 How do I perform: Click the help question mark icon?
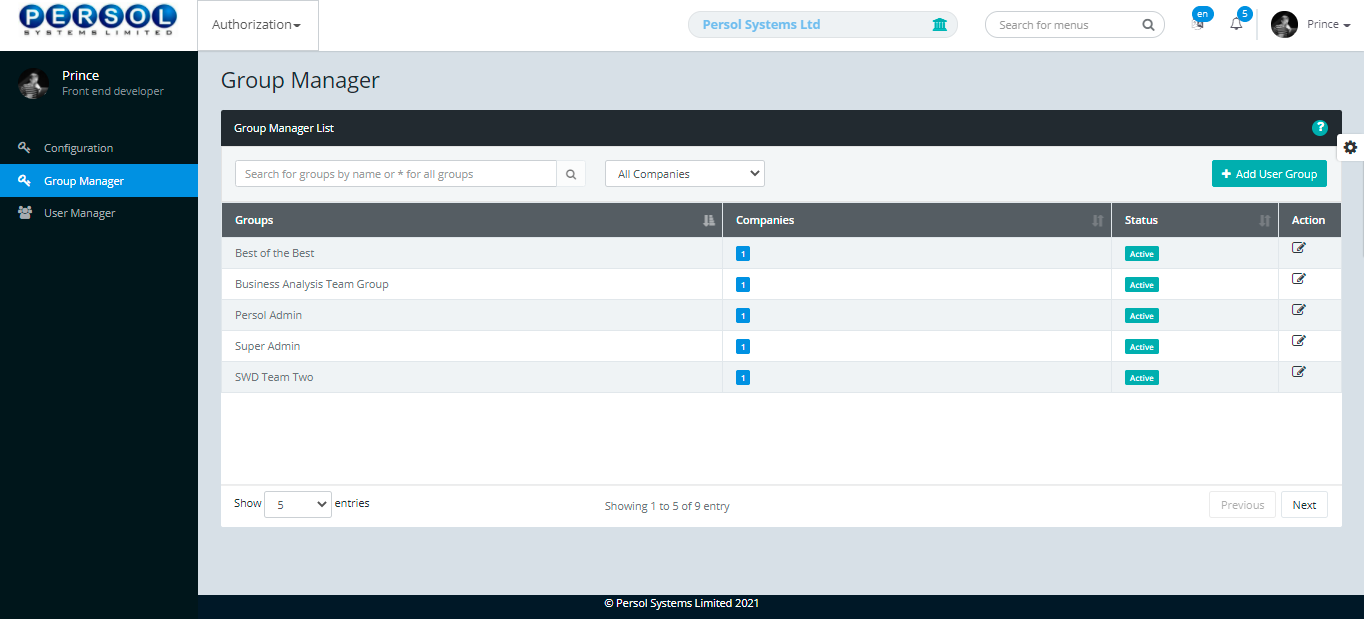(x=1319, y=128)
